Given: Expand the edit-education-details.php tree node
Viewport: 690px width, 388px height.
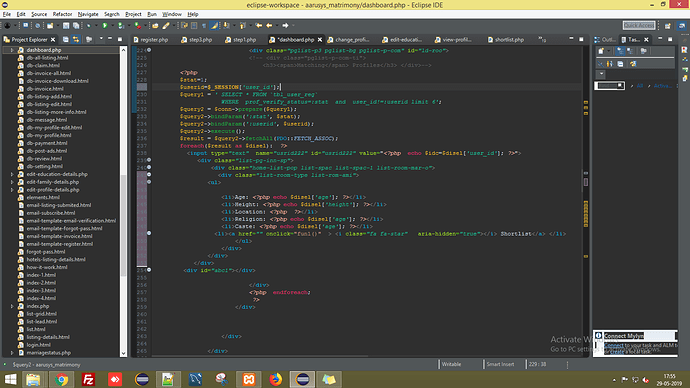Looking at the screenshot, I should (x=12, y=174).
